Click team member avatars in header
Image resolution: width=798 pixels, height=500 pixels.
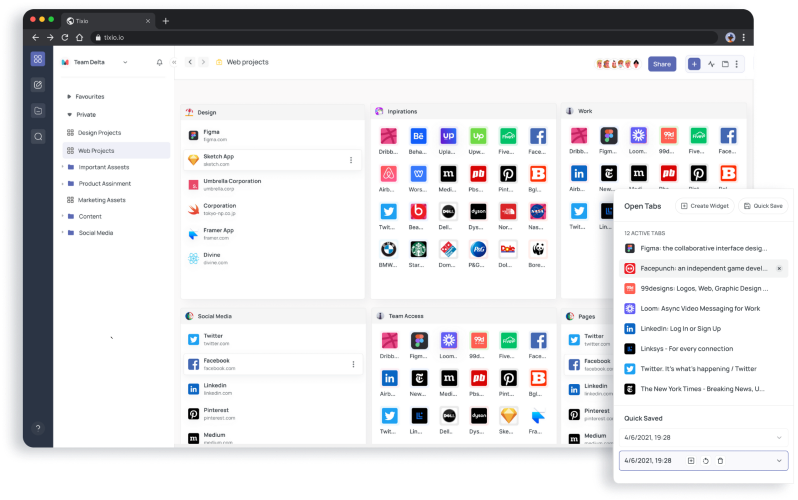618,64
